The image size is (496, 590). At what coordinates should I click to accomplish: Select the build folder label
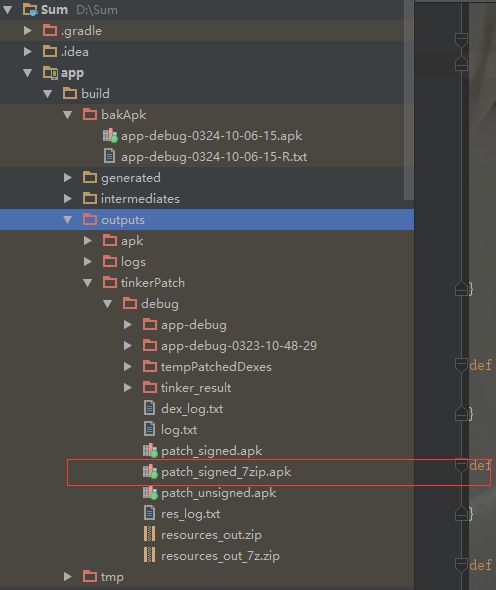(95, 94)
